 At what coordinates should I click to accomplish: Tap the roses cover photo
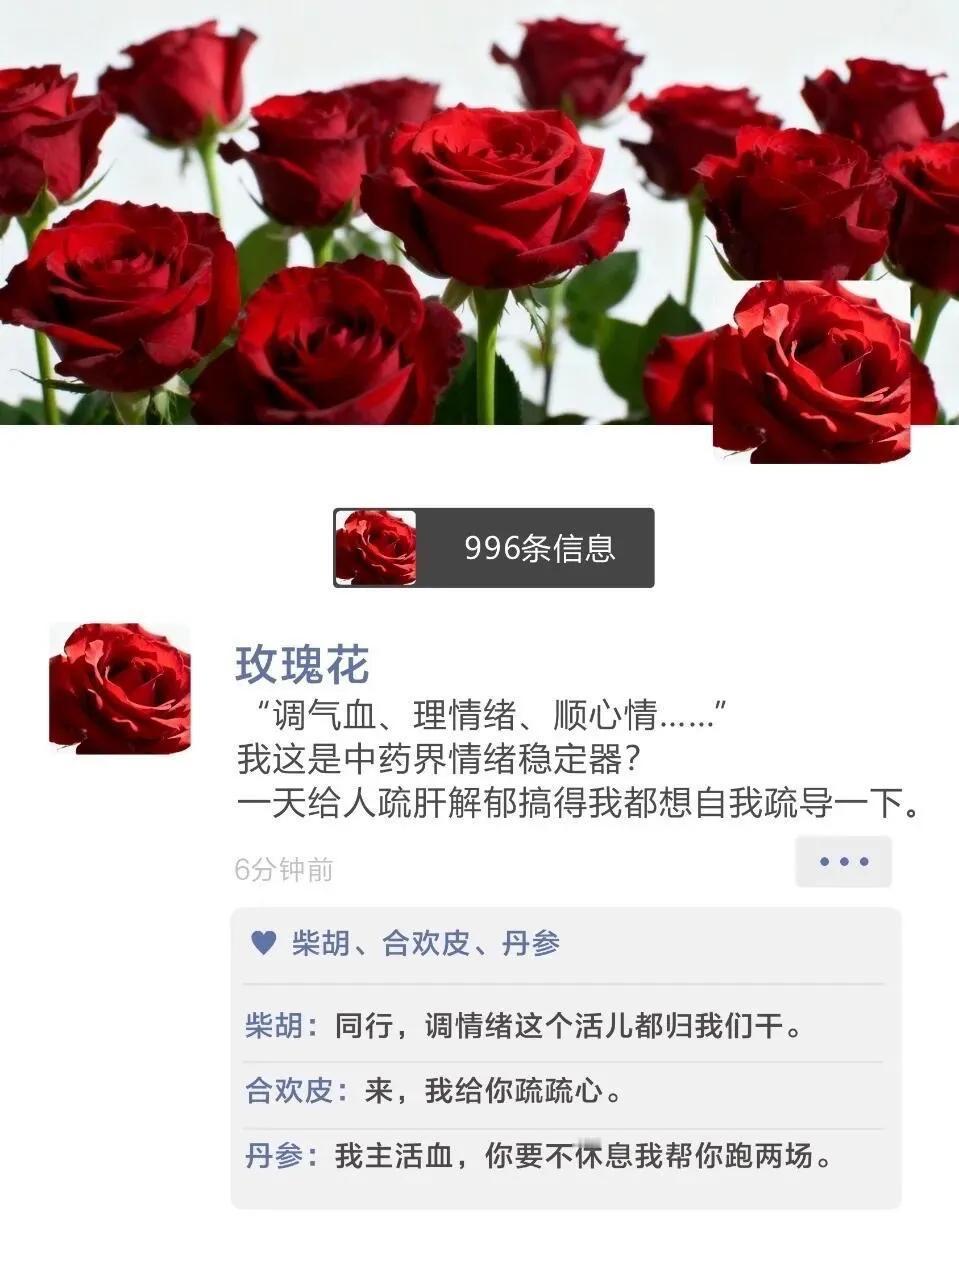pyautogui.click(x=479, y=212)
